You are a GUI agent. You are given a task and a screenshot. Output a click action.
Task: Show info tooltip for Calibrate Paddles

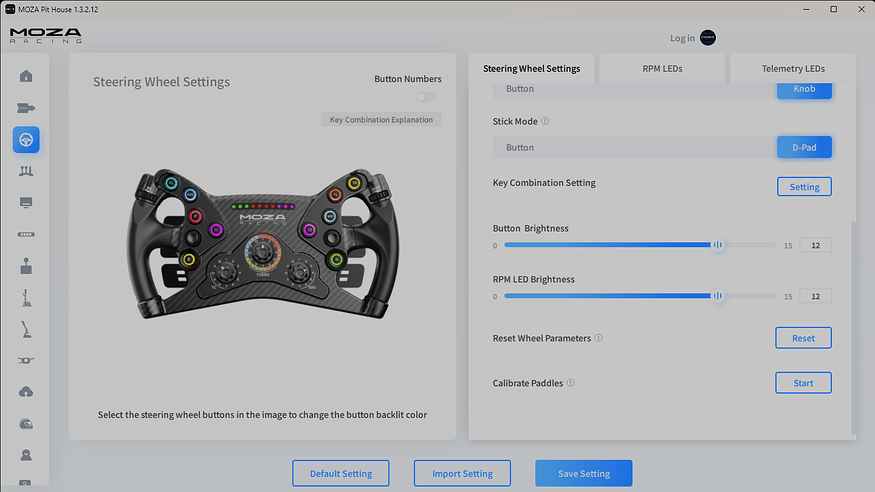tap(570, 383)
